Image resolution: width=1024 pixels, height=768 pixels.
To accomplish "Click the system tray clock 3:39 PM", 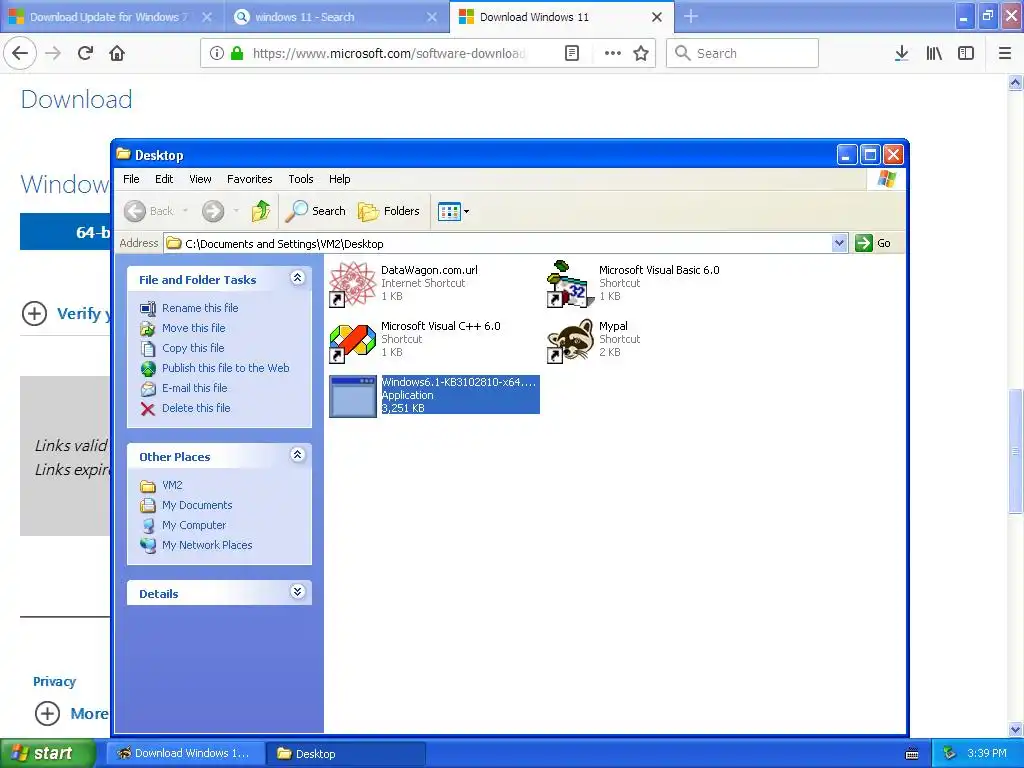I will point(987,753).
